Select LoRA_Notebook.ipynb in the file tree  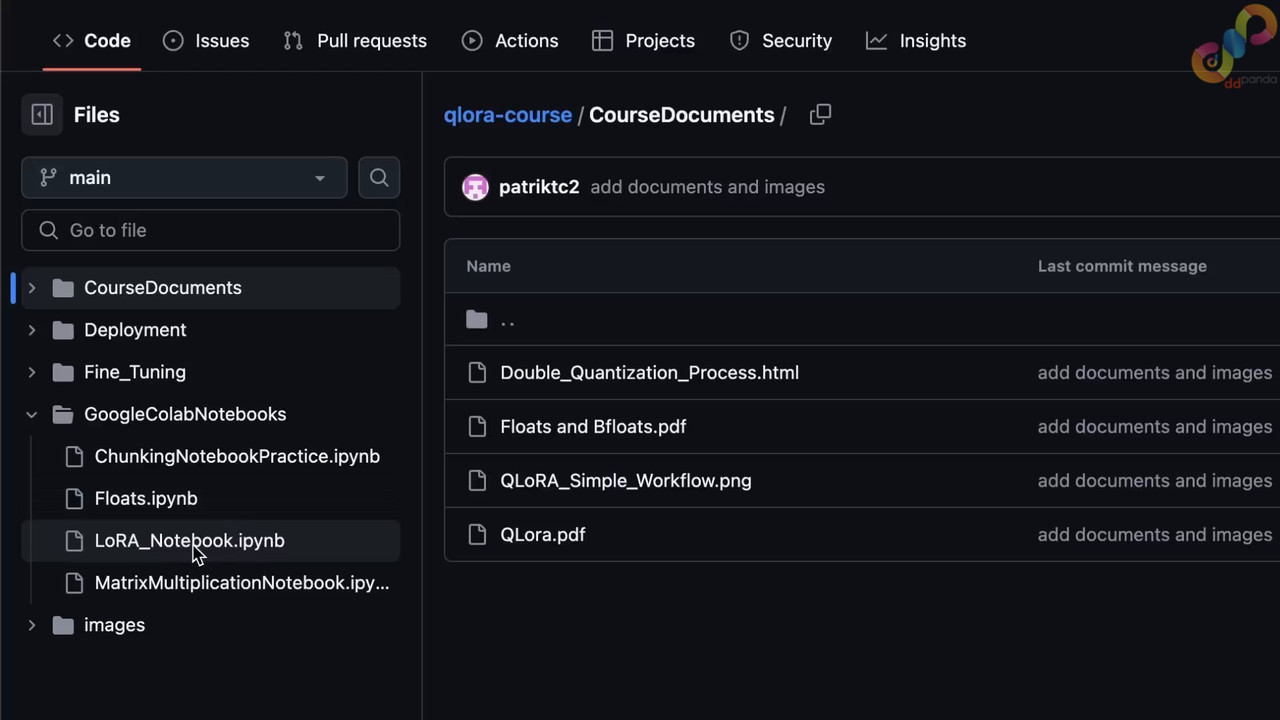click(190, 540)
